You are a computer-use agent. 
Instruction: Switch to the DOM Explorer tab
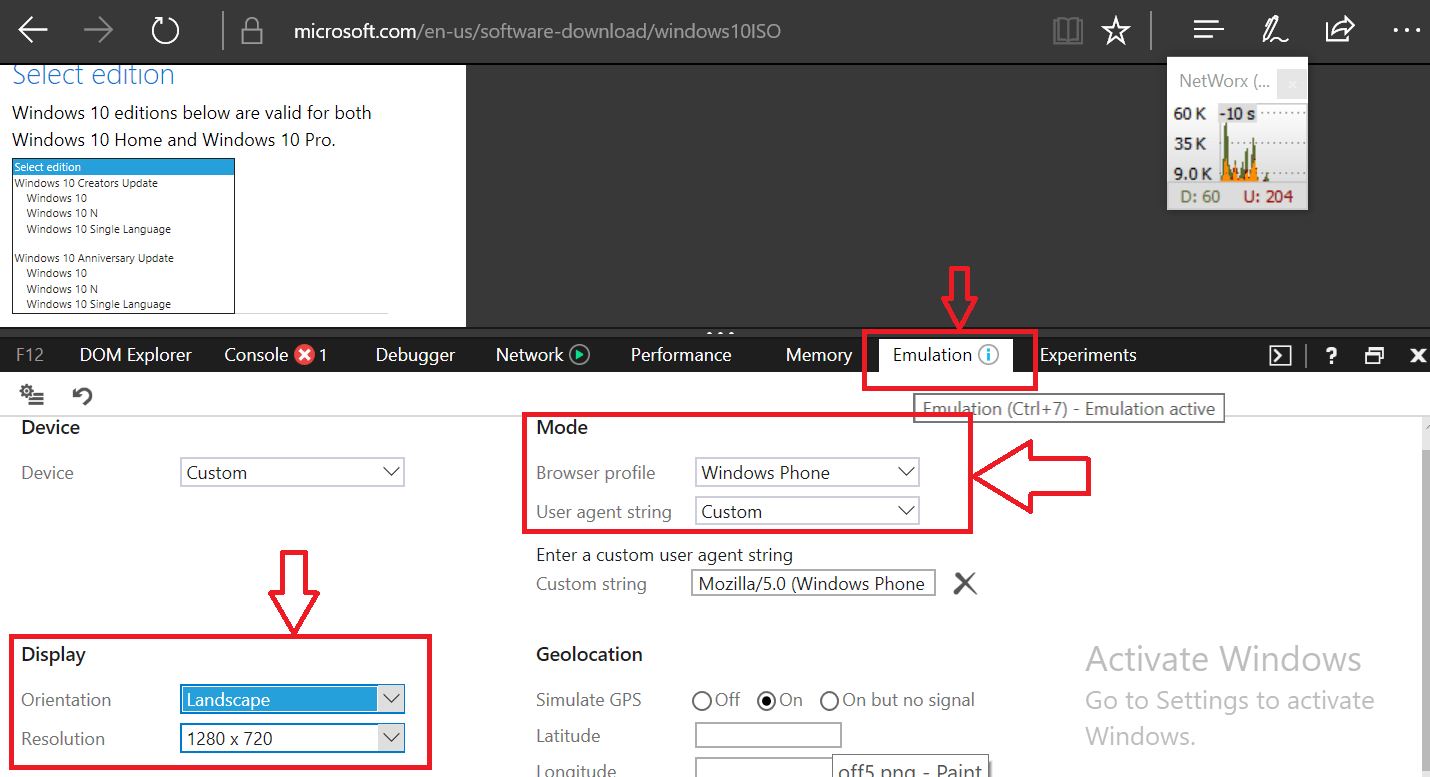(136, 355)
